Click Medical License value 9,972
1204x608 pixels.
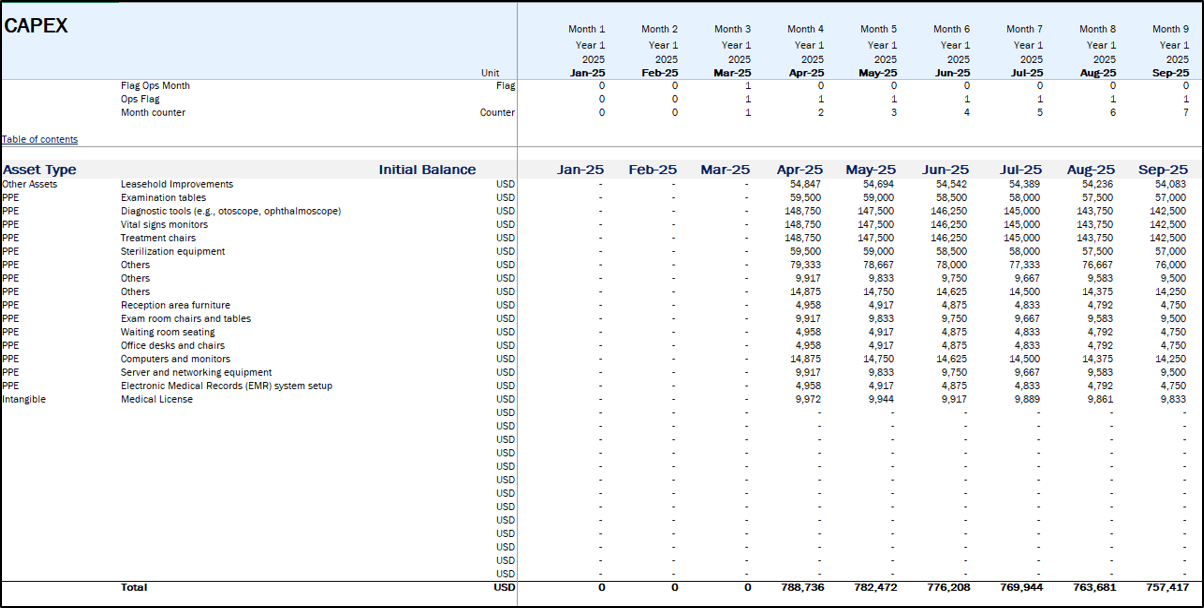pos(810,399)
